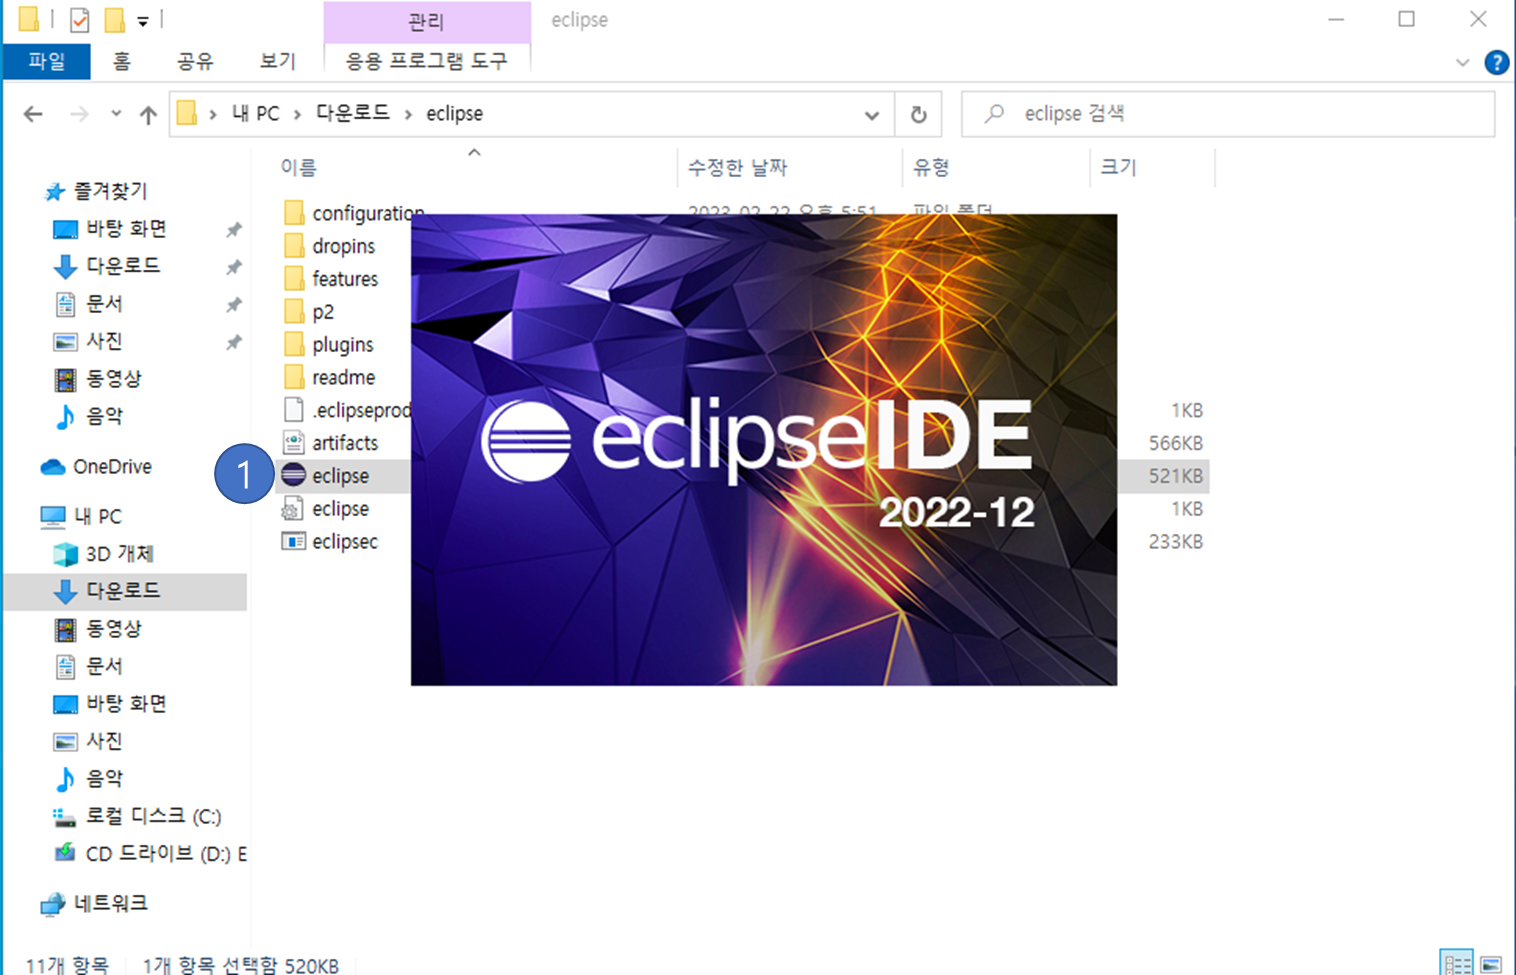1516x975 pixels.
Task: Expand breadcrumb arrow after 내 PC
Action: pos(297,115)
